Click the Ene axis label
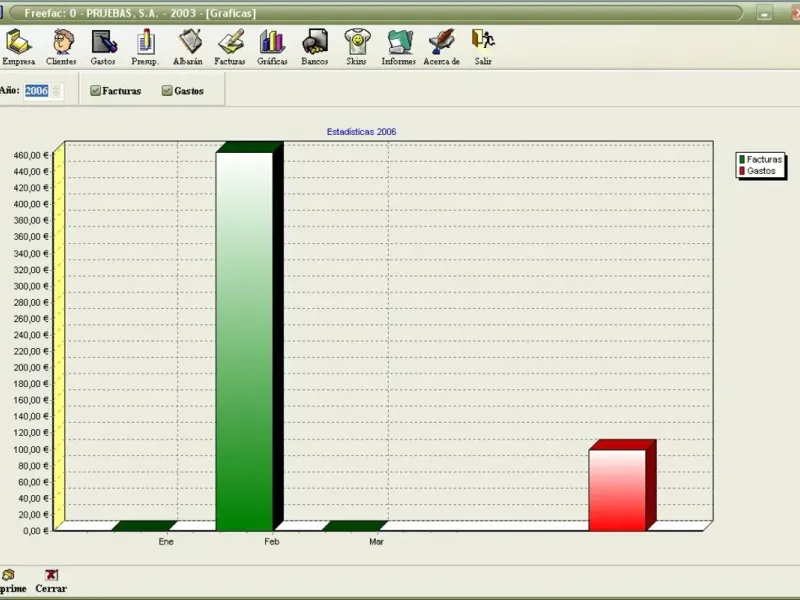Viewport: 800px width, 600px height. pyautogui.click(x=166, y=542)
